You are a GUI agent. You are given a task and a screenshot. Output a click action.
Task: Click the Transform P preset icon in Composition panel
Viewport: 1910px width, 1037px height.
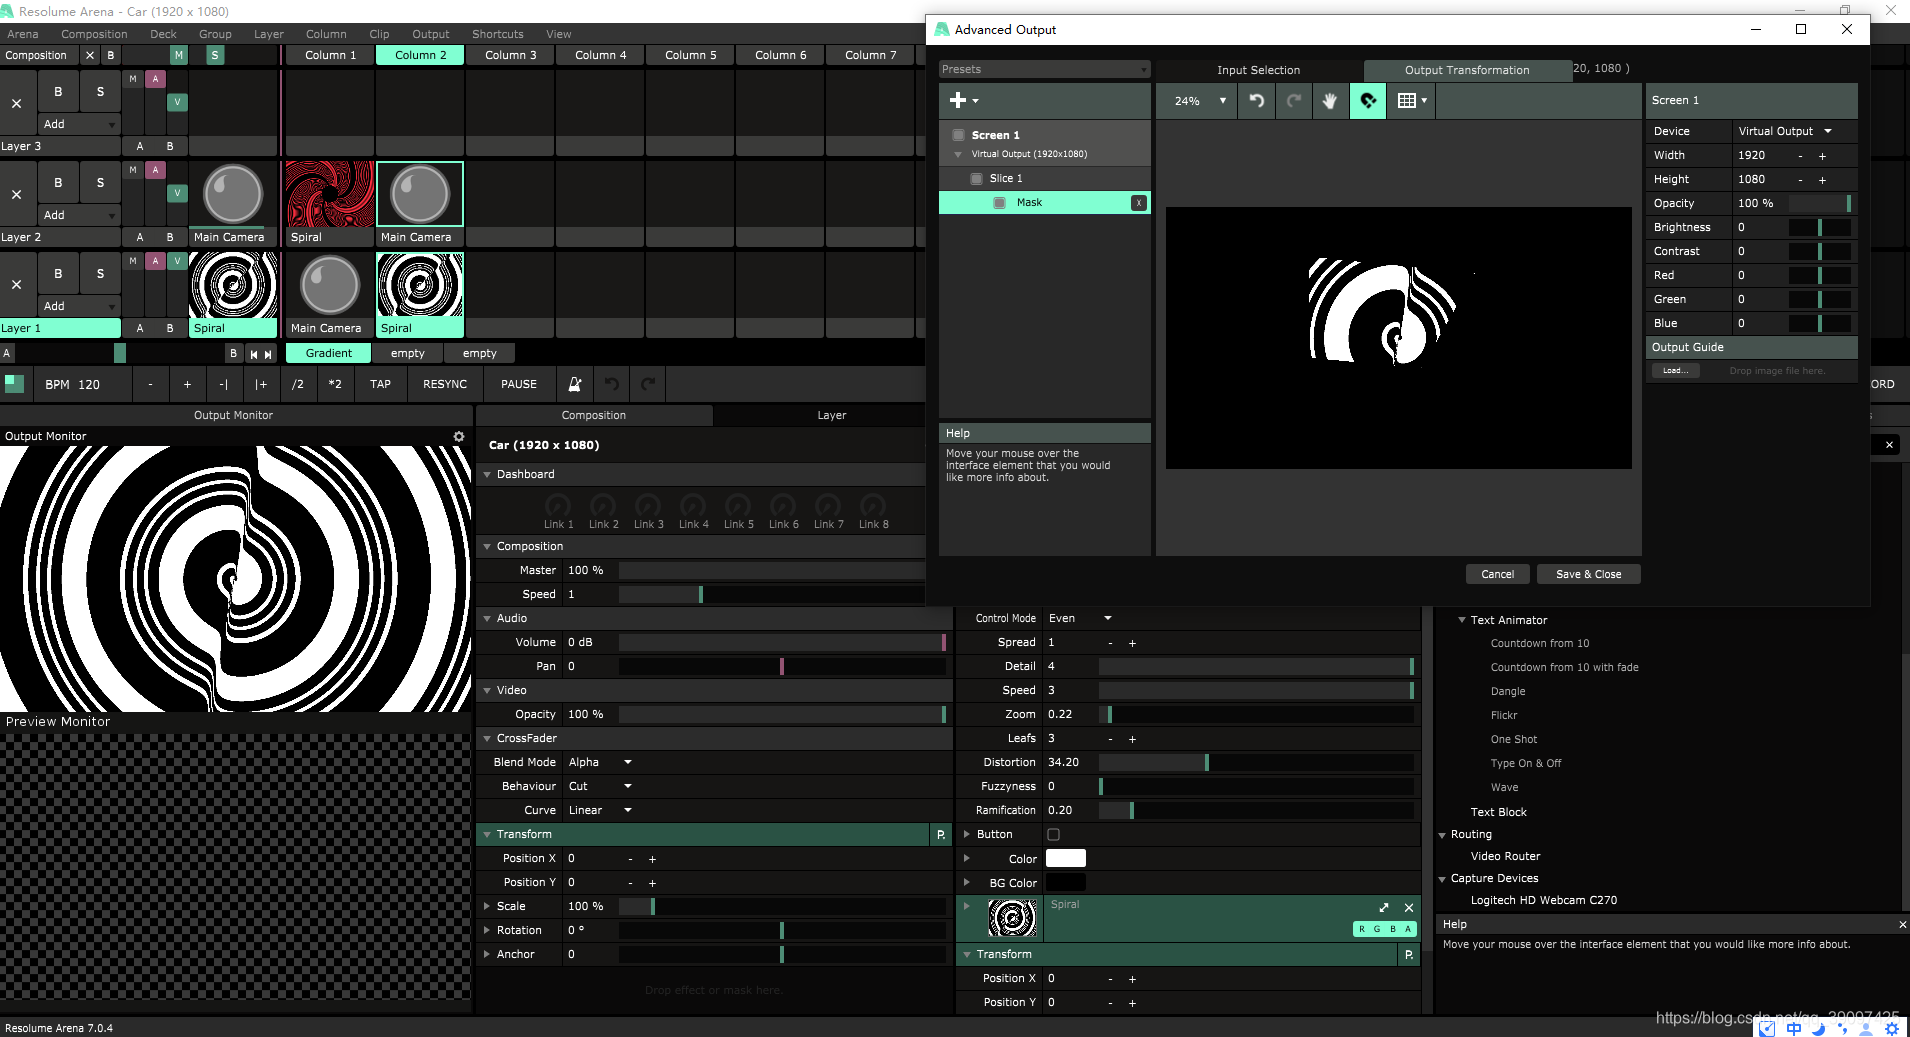pos(941,835)
